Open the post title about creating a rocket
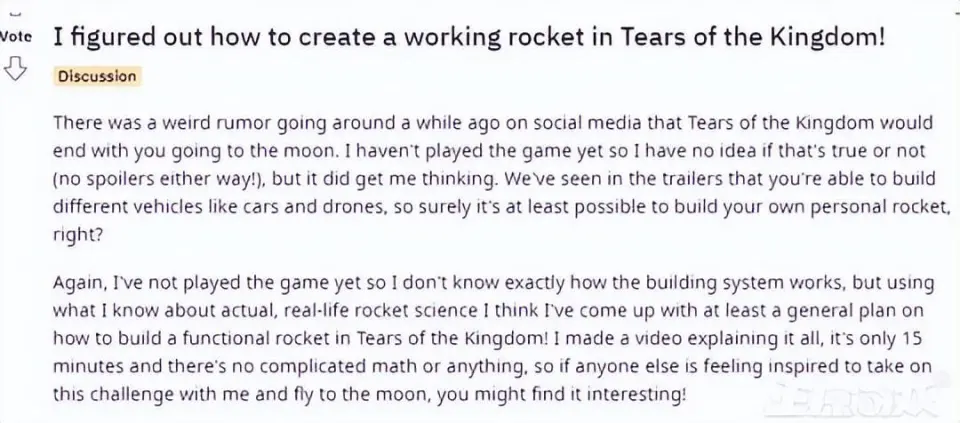The height and width of the screenshot is (423, 960). coord(468,38)
